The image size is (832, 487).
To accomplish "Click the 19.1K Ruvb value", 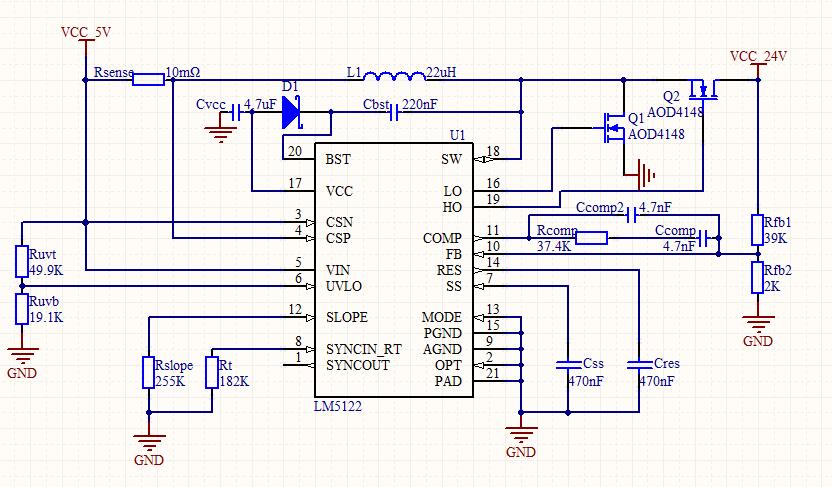I will (46, 318).
